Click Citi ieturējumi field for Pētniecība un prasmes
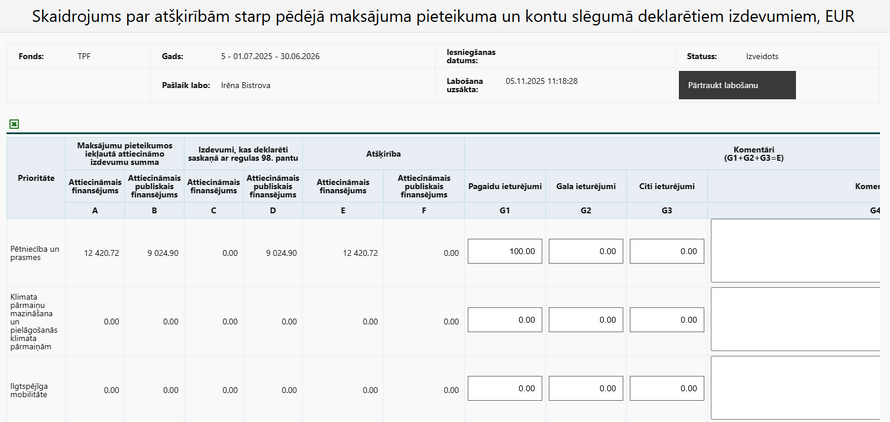890x422 pixels. pyautogui.click(x=667, y=252)
